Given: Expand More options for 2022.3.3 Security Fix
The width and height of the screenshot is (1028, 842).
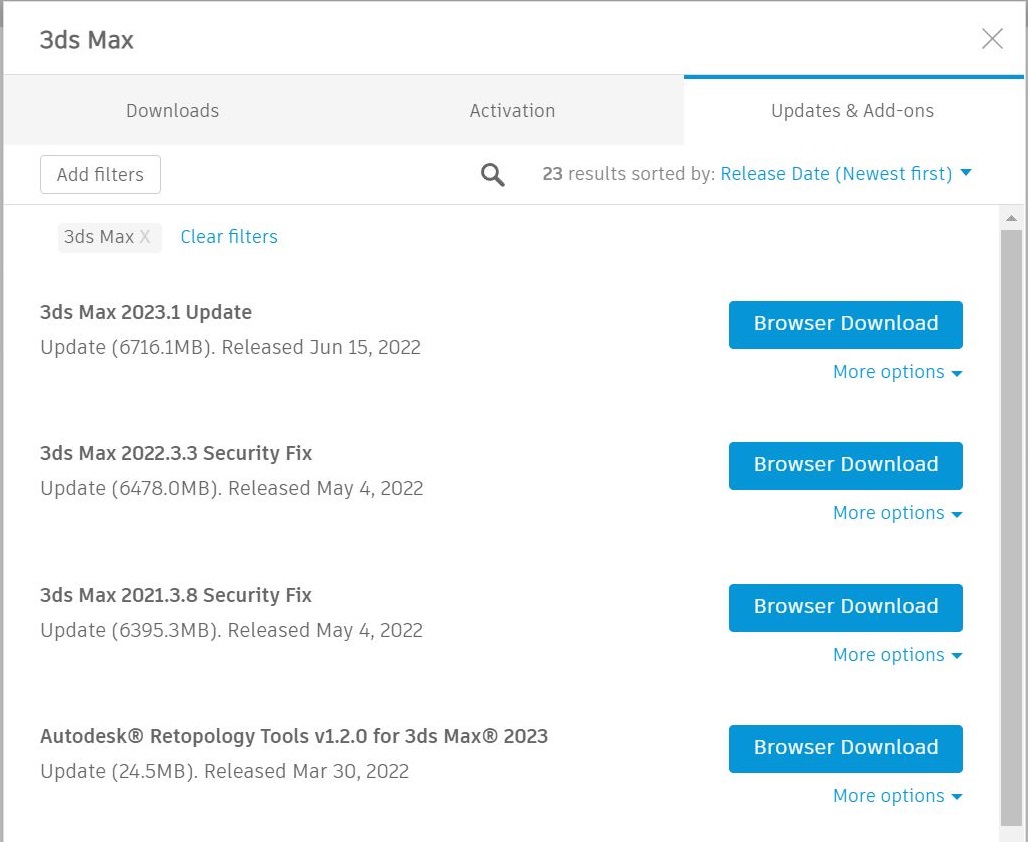Looking at the screenshot, I should point(897,513).
